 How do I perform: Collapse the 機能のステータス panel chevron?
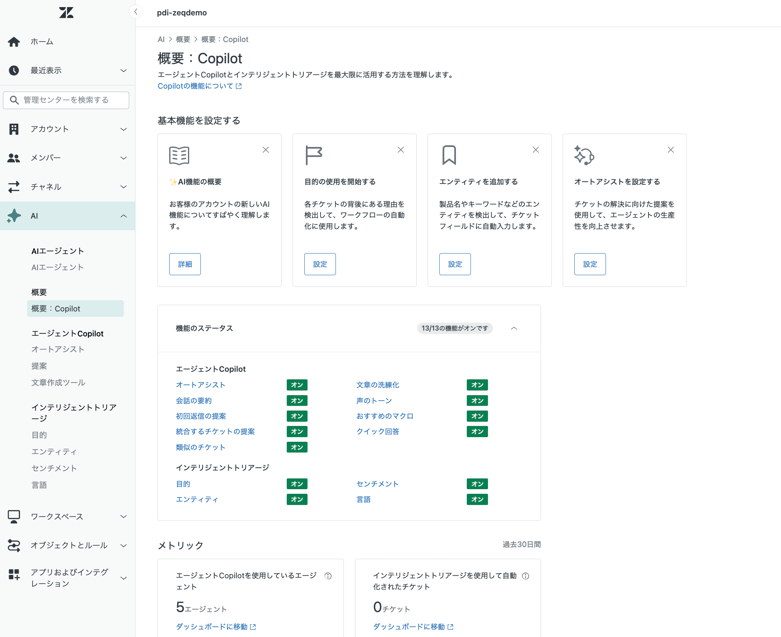point(514,329)
